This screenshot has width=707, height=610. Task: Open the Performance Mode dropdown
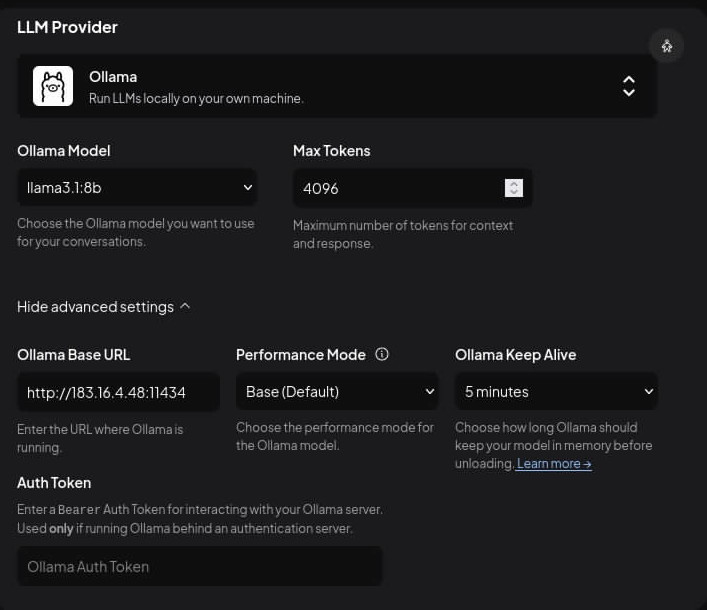pyautogui.click(x=336, y=391)
